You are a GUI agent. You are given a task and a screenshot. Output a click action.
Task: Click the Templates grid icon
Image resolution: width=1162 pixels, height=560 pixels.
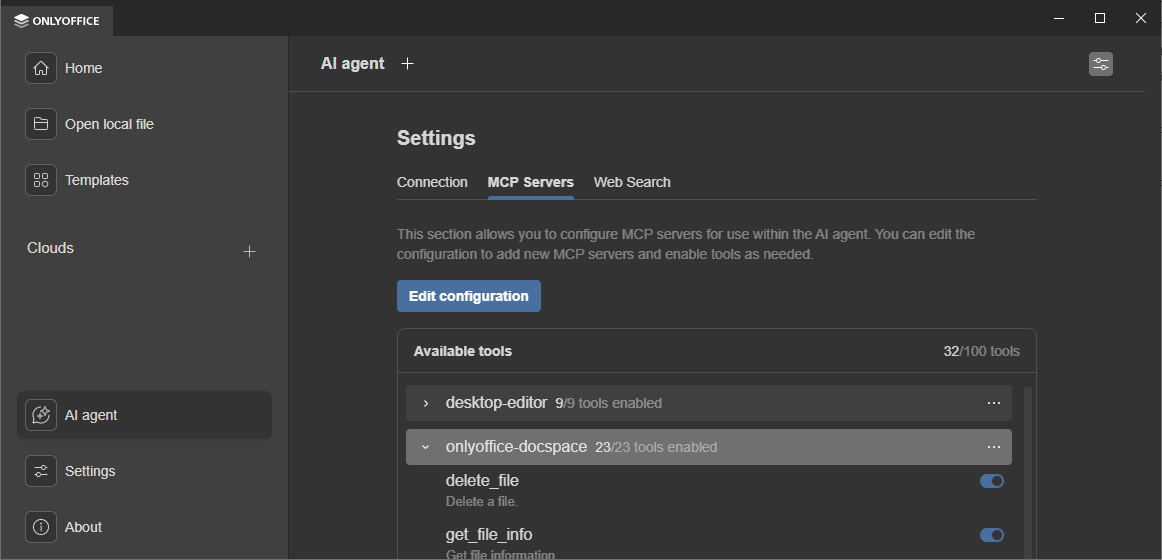(41, 180)
